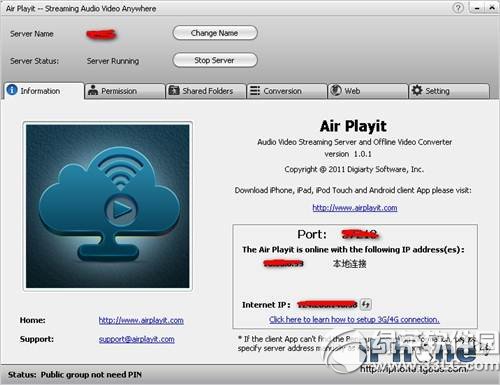
Task: Click the Web globe icon
Action: click(336, 90)
